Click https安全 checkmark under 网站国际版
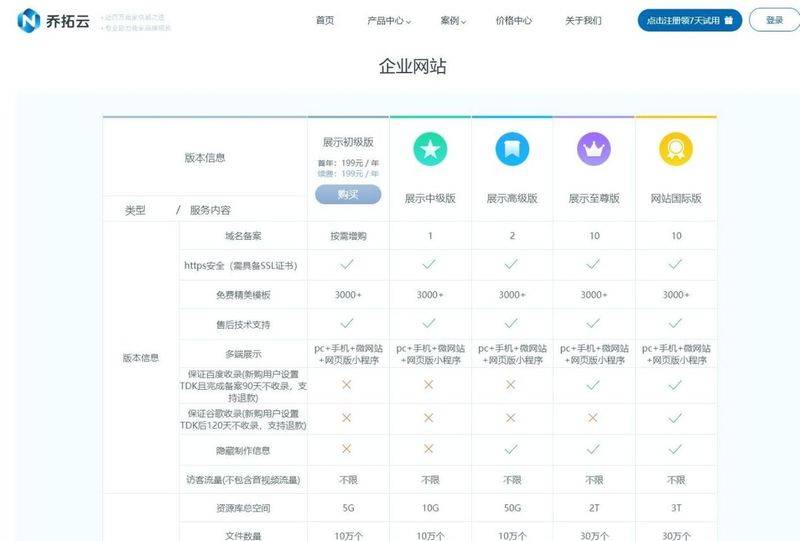The height and width of the screenshot is (541, 800). coord(675,264)
